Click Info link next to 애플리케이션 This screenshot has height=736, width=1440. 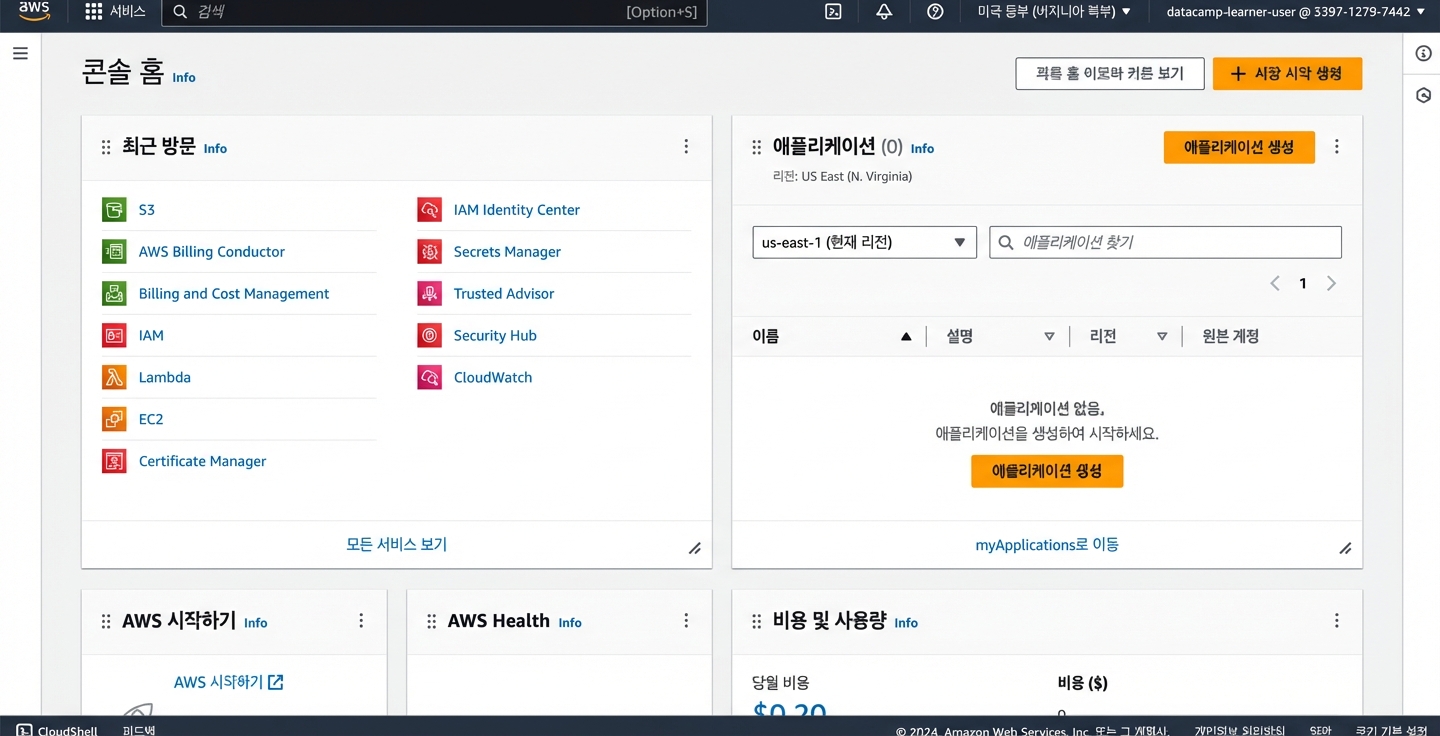click(x=922, y=149)
